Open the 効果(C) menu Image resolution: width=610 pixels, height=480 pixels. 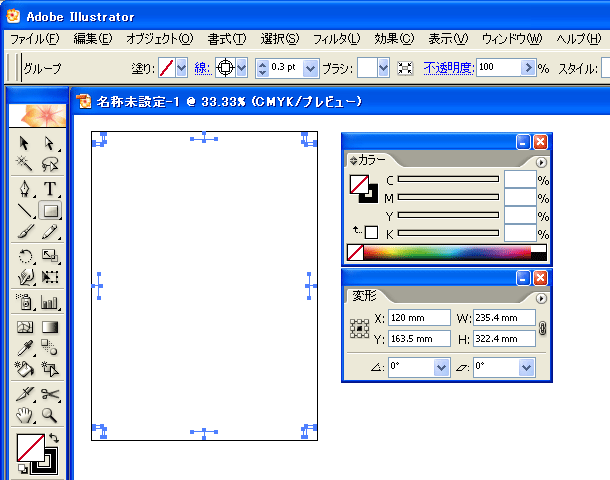click(x=394, y=39)
